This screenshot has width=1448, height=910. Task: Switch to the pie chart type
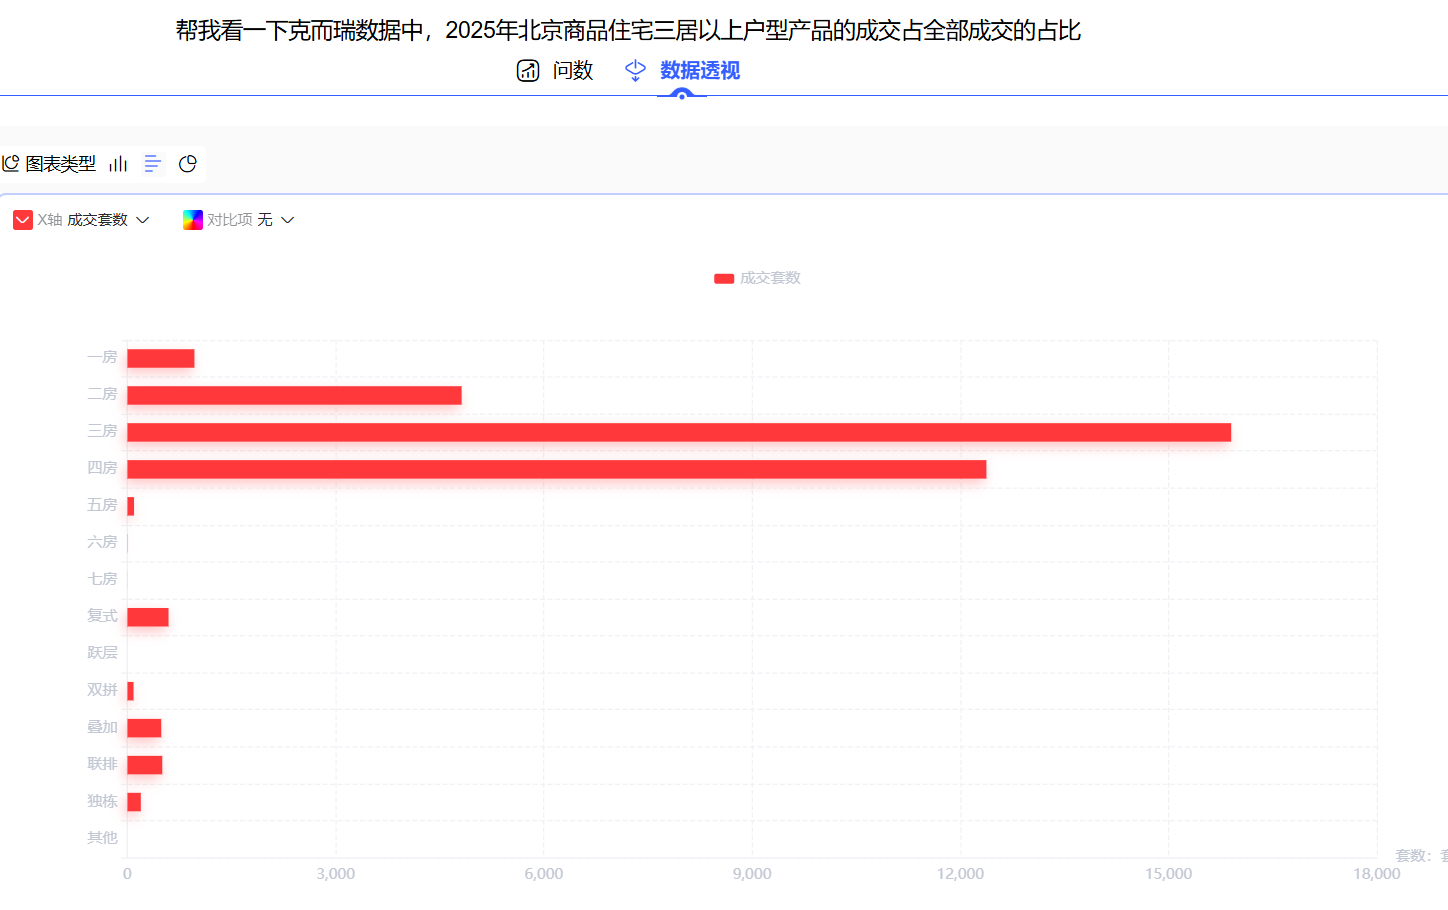[187, 164]
